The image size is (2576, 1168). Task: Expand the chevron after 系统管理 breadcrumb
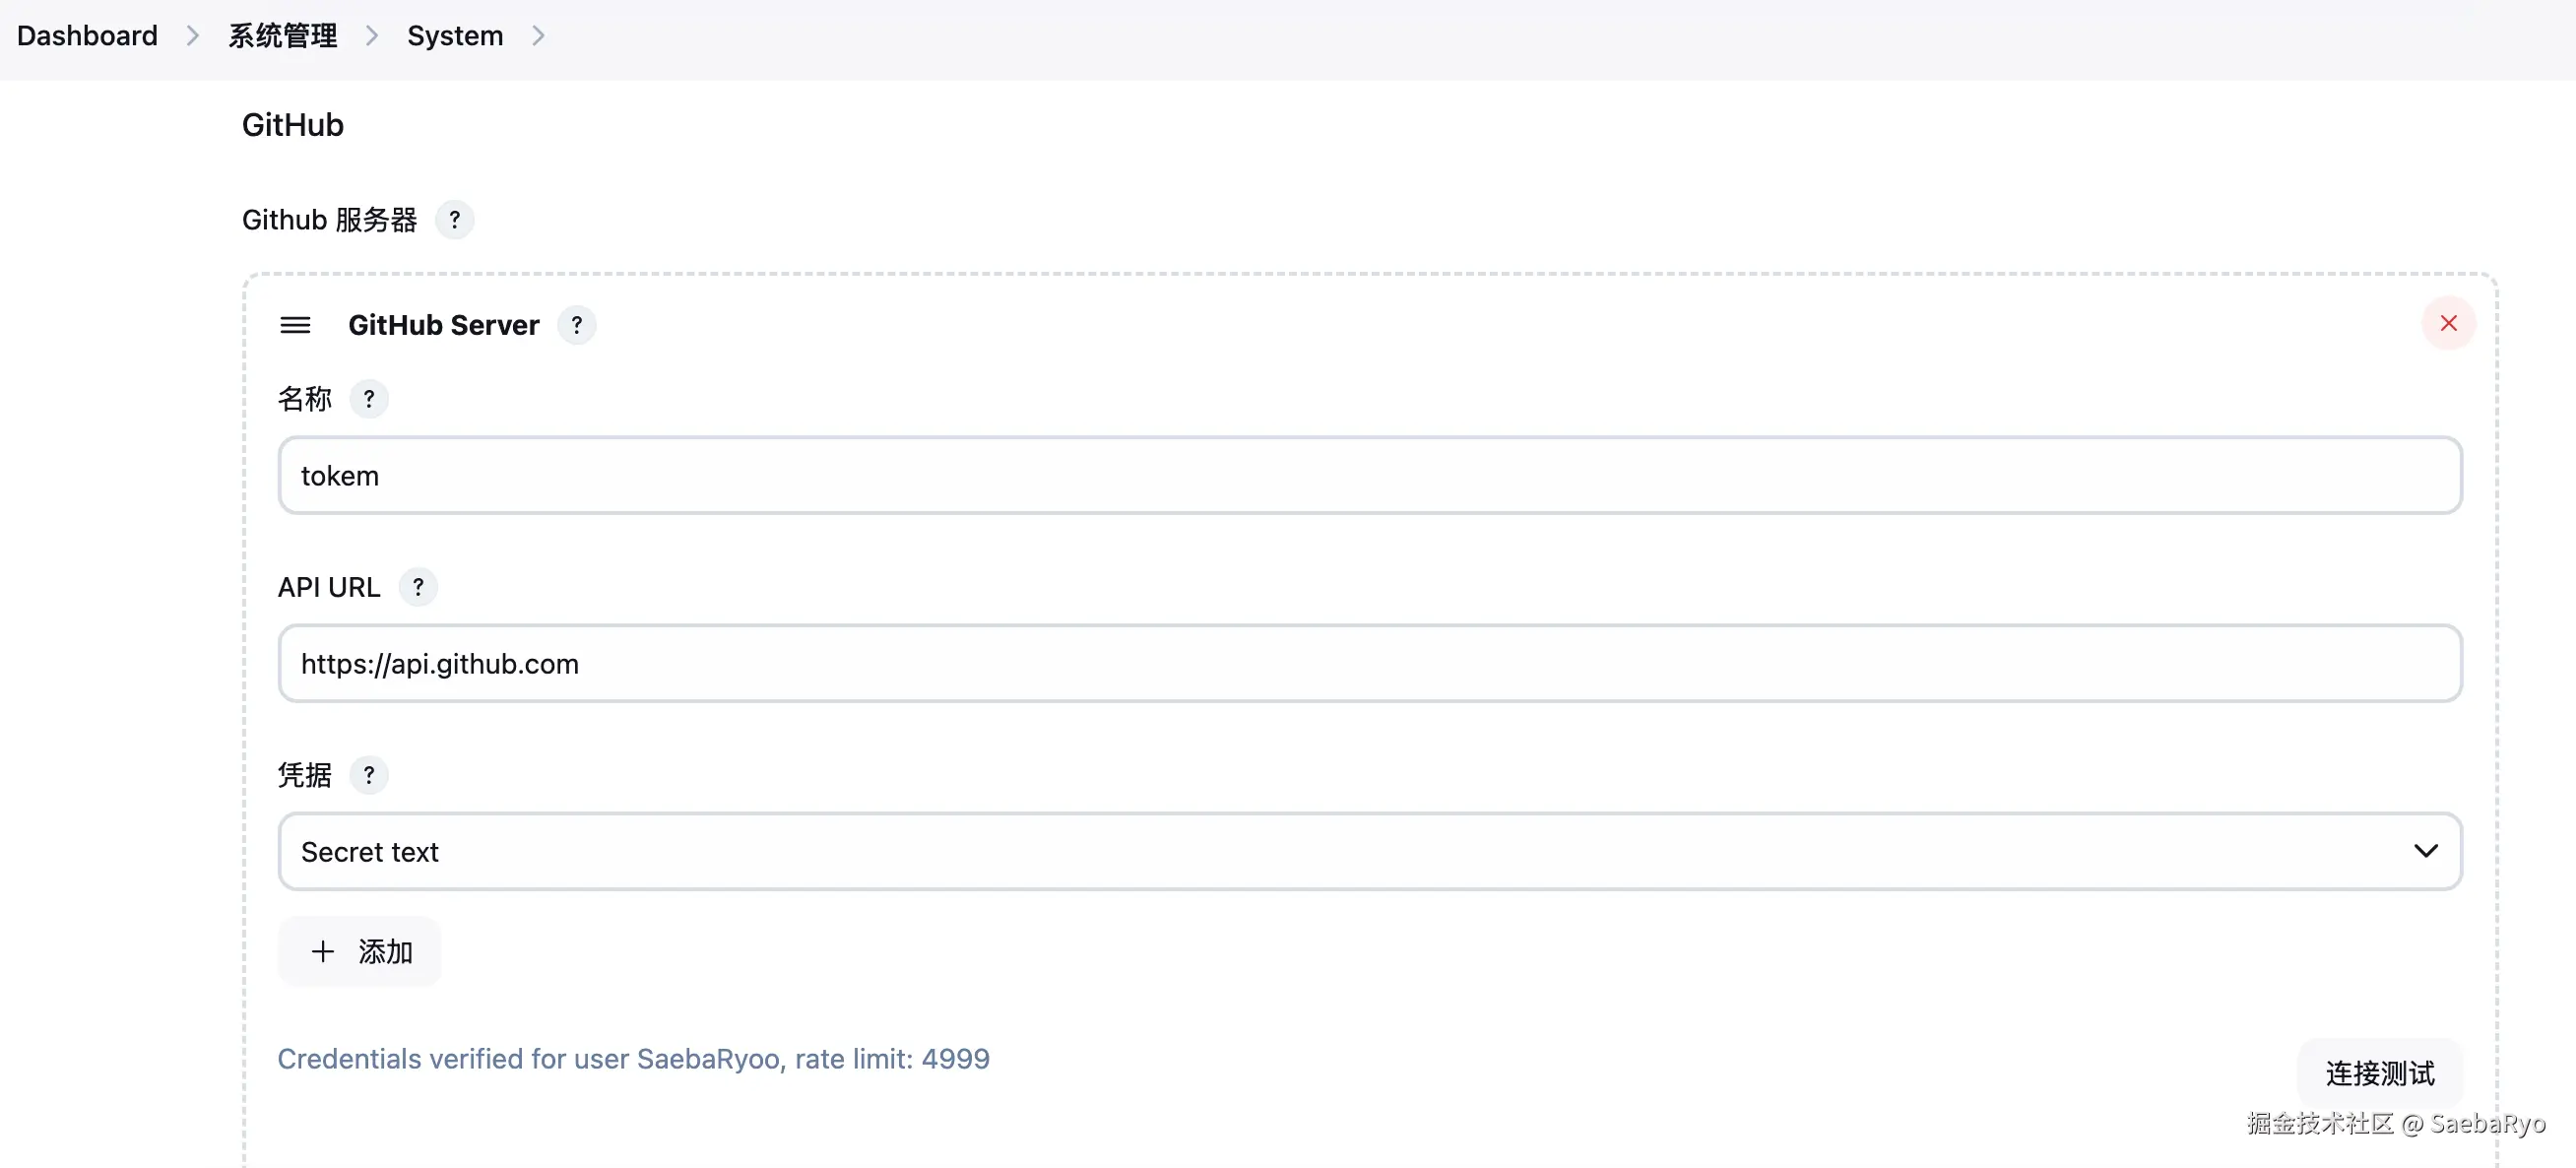[x=372, y=36]
